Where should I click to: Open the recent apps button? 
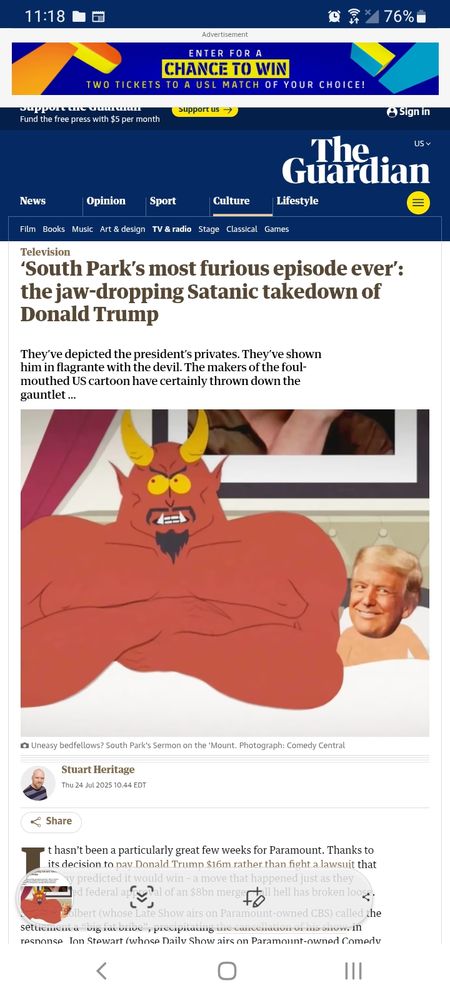click(x=353, y=971)
